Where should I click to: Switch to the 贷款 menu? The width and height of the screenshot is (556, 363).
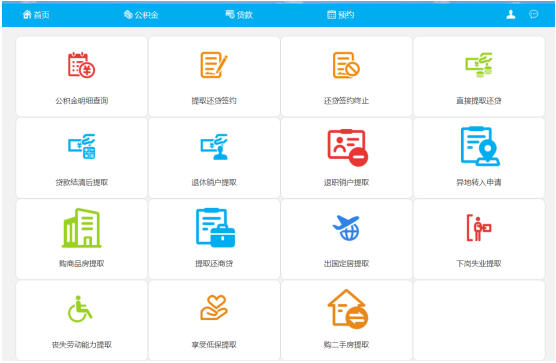[x=239, y=15]
